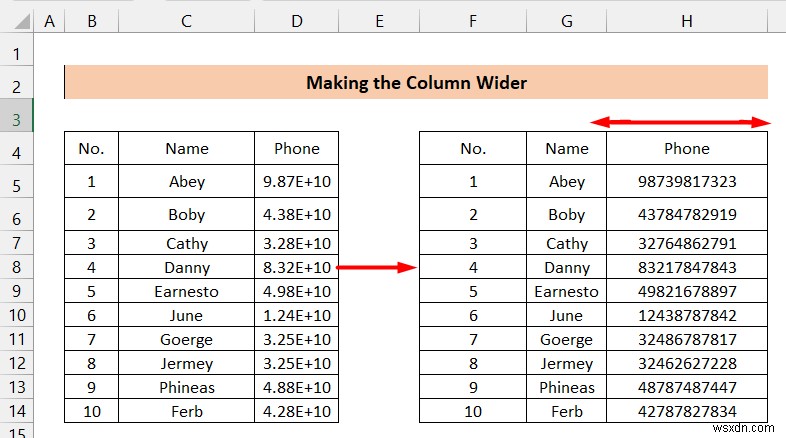
Task: Select the left table's Phone header cell
Action: coord(297,148)
